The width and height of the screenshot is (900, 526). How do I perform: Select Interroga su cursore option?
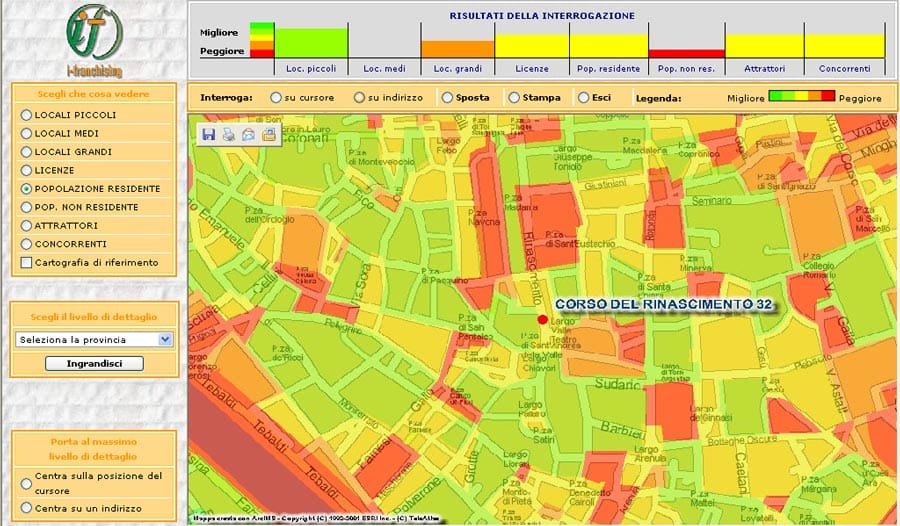[x=275, y=98]
